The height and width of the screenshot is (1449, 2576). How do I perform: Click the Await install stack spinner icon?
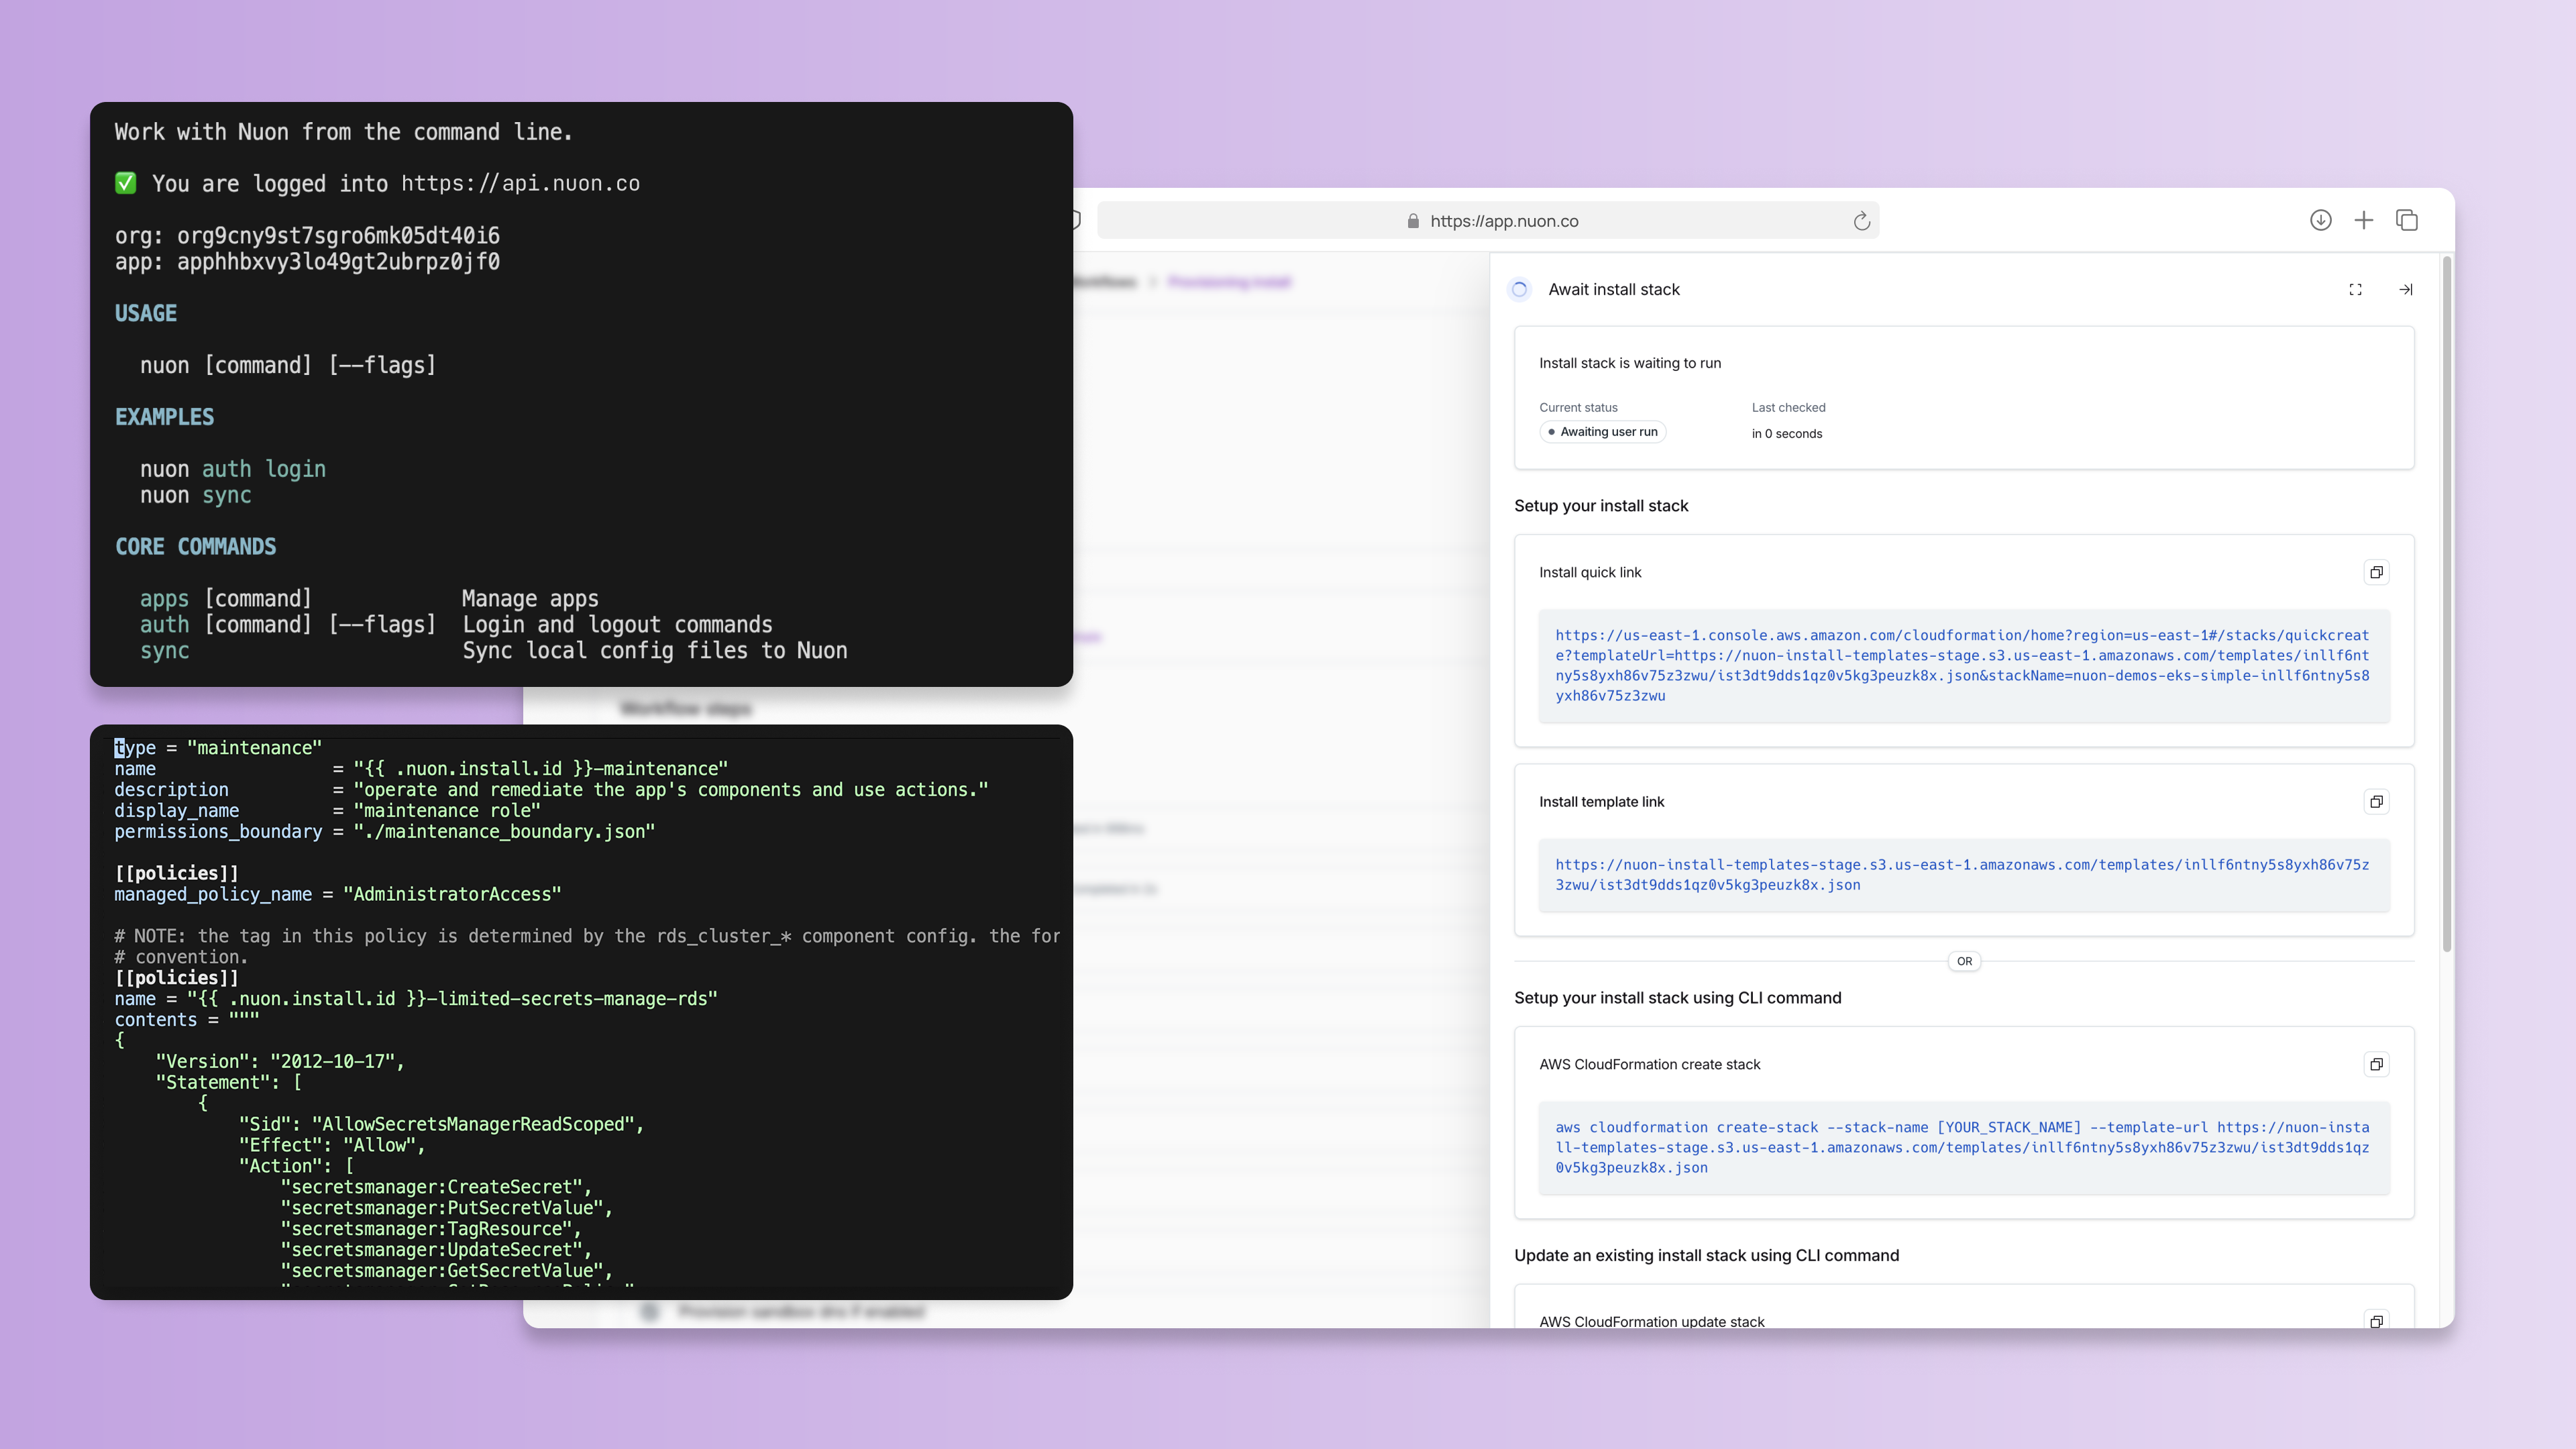coord(1519,290)
